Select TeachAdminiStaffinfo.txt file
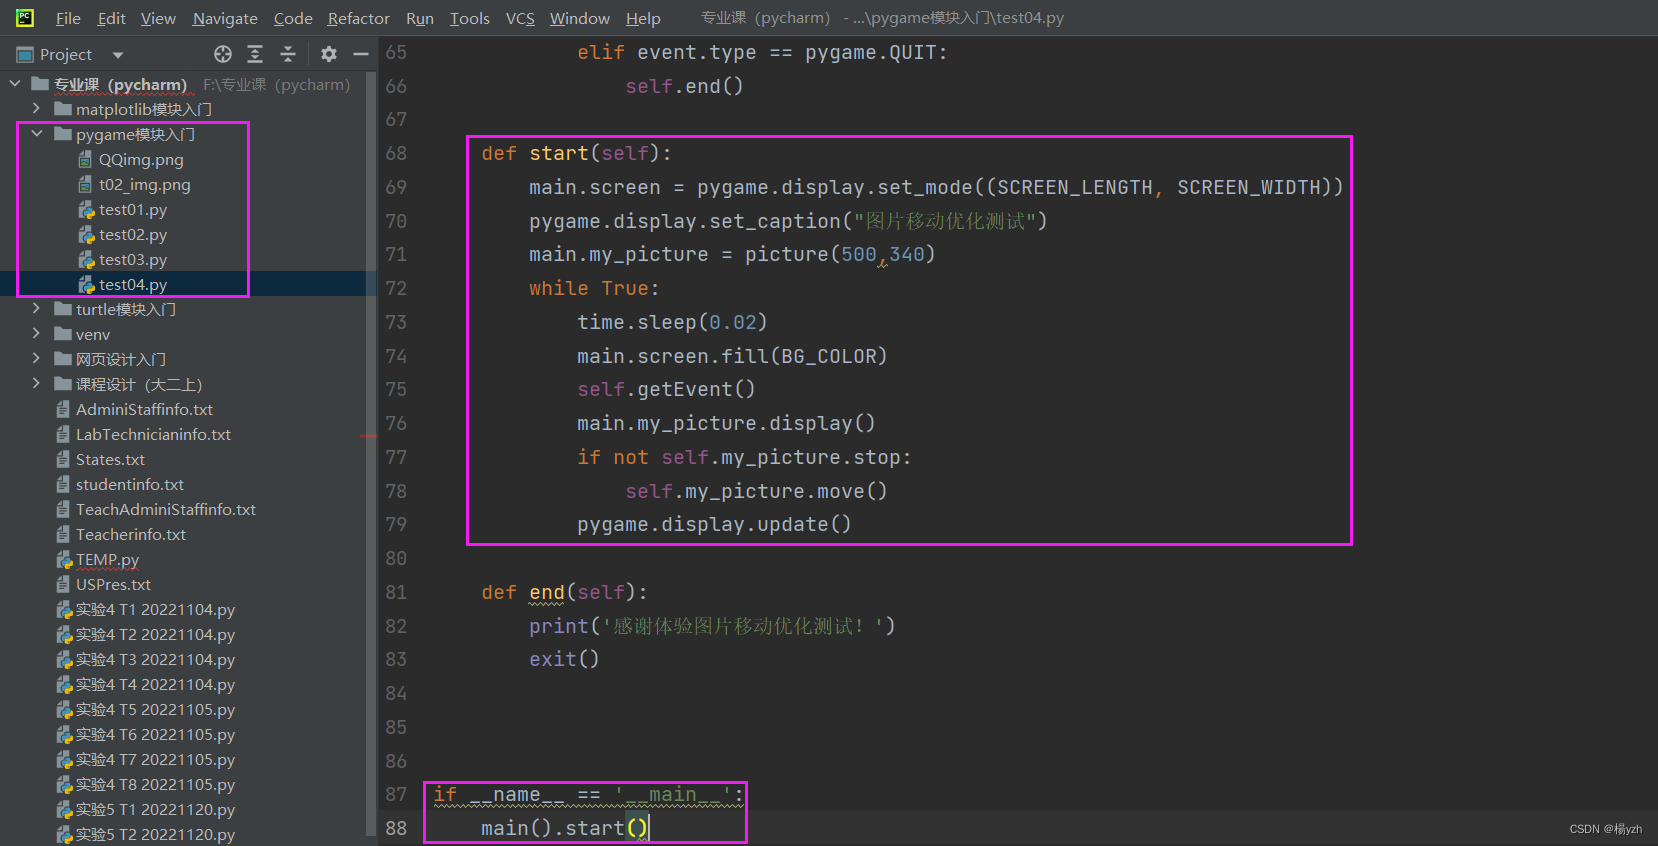Screen dimensions: 1658x846 (166, 509)
